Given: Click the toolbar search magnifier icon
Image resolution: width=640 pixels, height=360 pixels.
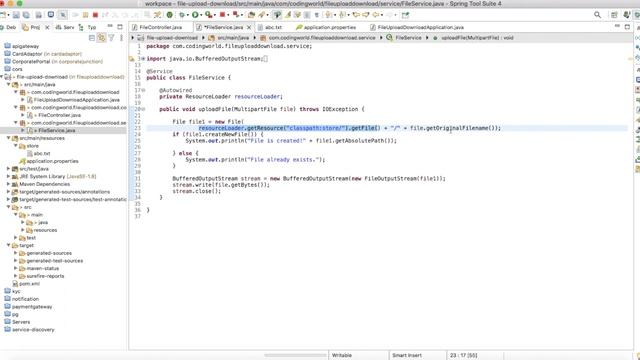Looking at the screenshot, I should (598, 15).
